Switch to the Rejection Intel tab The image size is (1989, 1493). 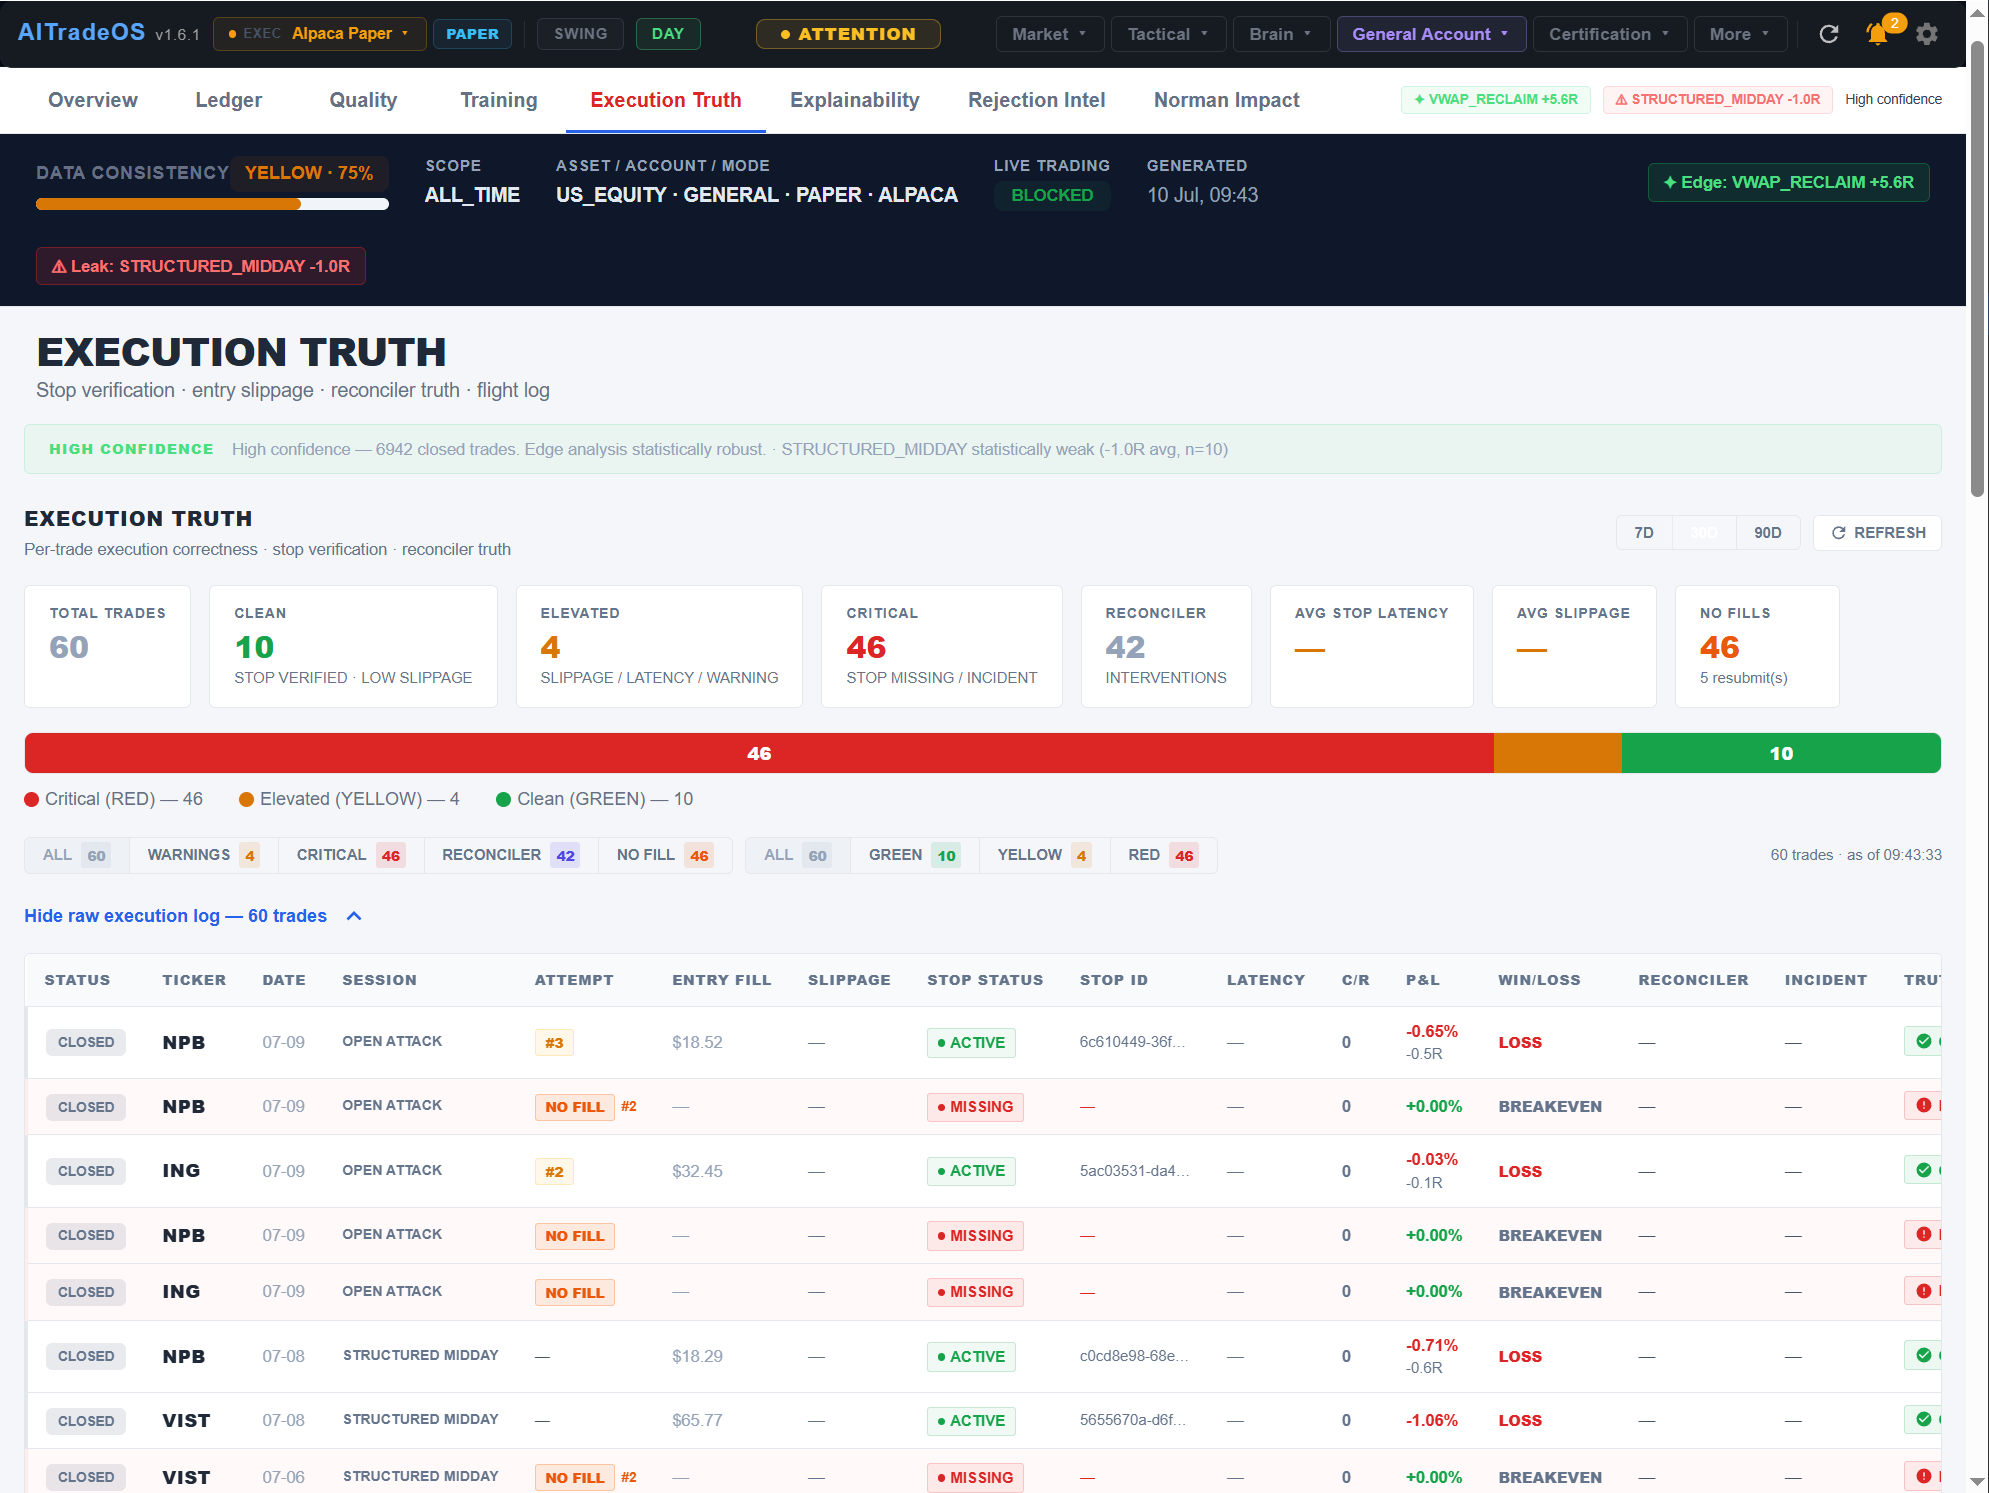click(1037, 100)
